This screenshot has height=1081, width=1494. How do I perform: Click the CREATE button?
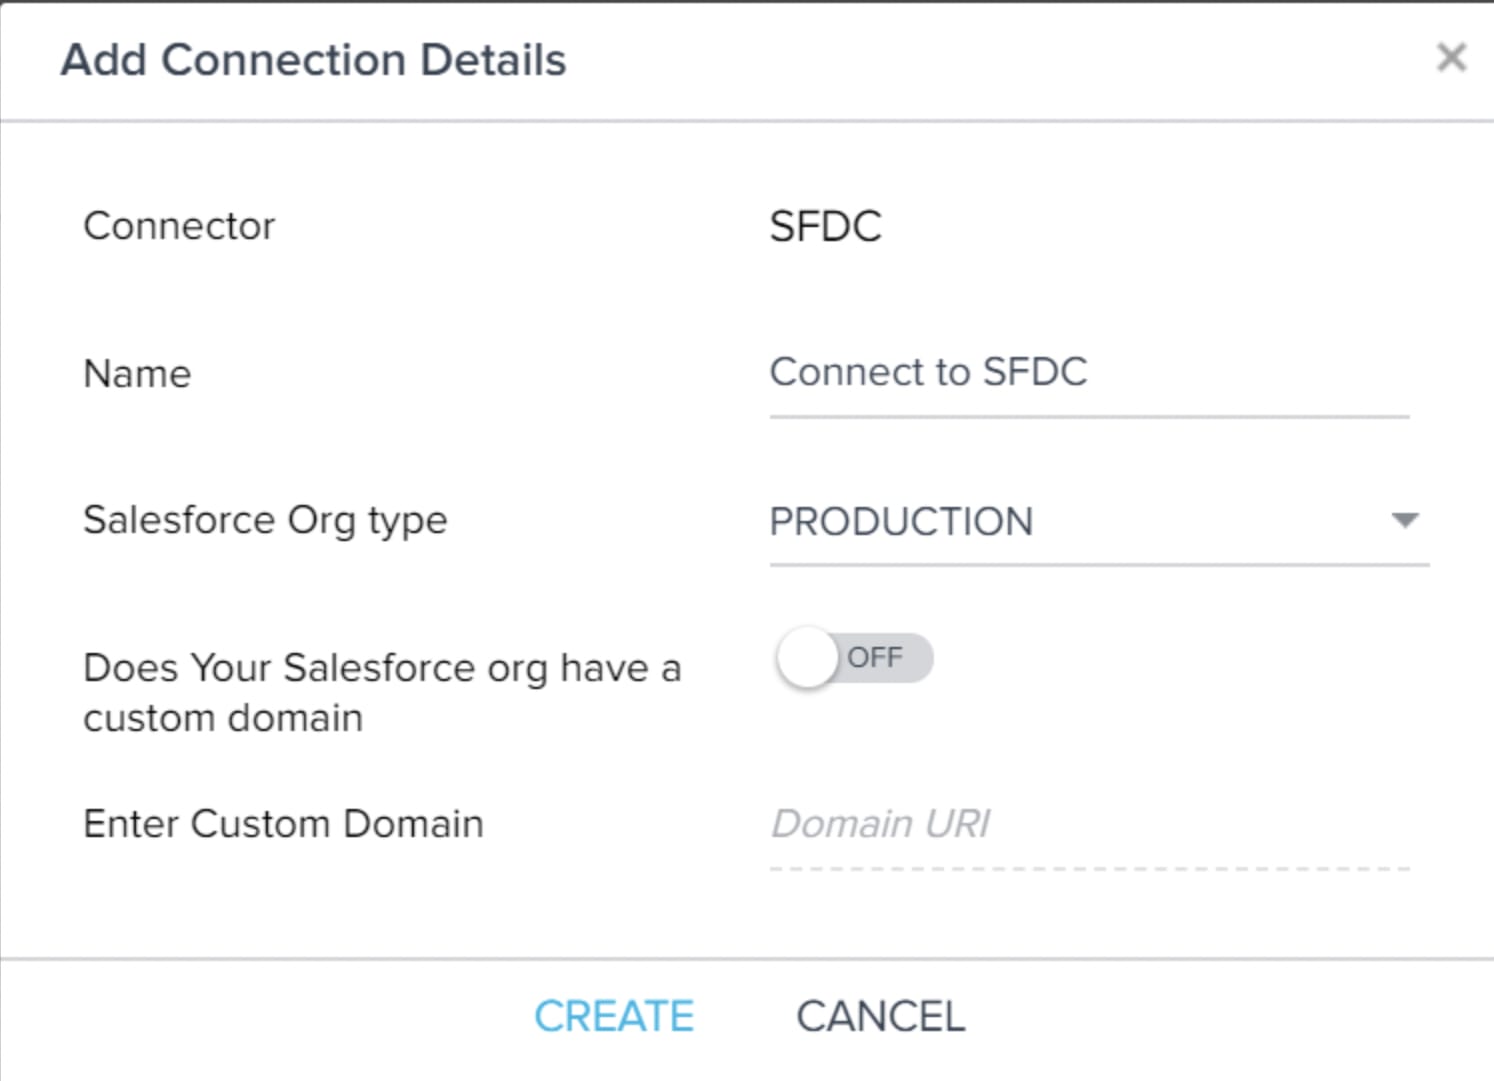614,1017
